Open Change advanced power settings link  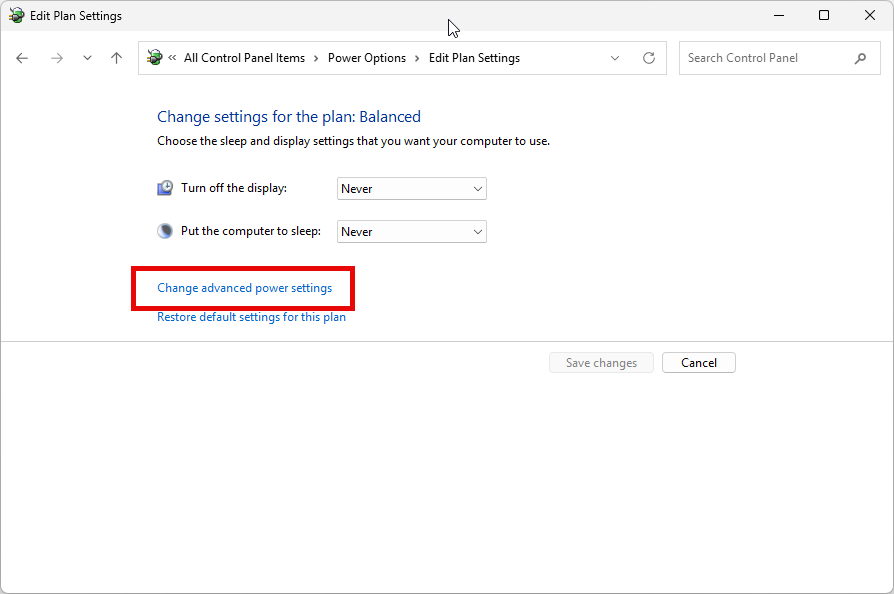(244, 288)
